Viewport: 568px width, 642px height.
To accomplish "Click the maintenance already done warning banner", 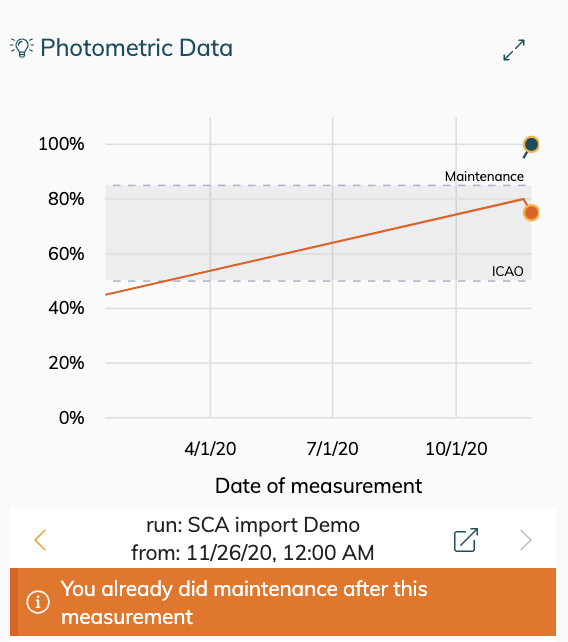I will (x=283, y=602).
